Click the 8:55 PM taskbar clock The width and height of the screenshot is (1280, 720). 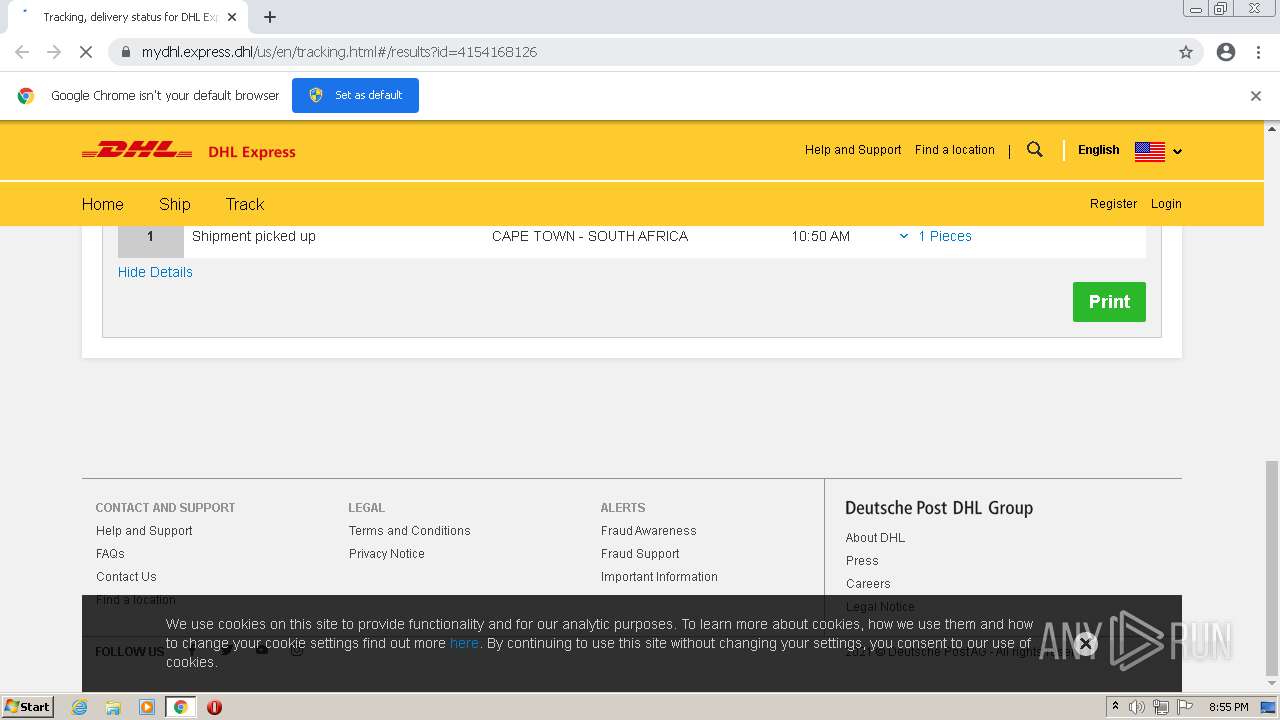(1228, 707)
